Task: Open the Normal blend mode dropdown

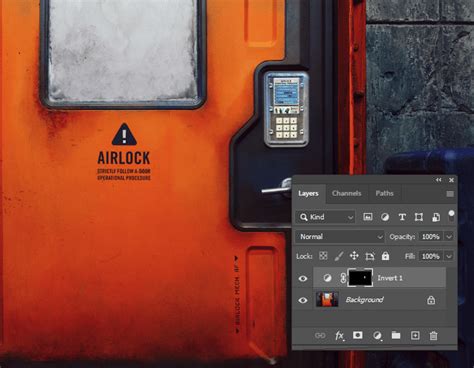Action: (x=340, y=237)
